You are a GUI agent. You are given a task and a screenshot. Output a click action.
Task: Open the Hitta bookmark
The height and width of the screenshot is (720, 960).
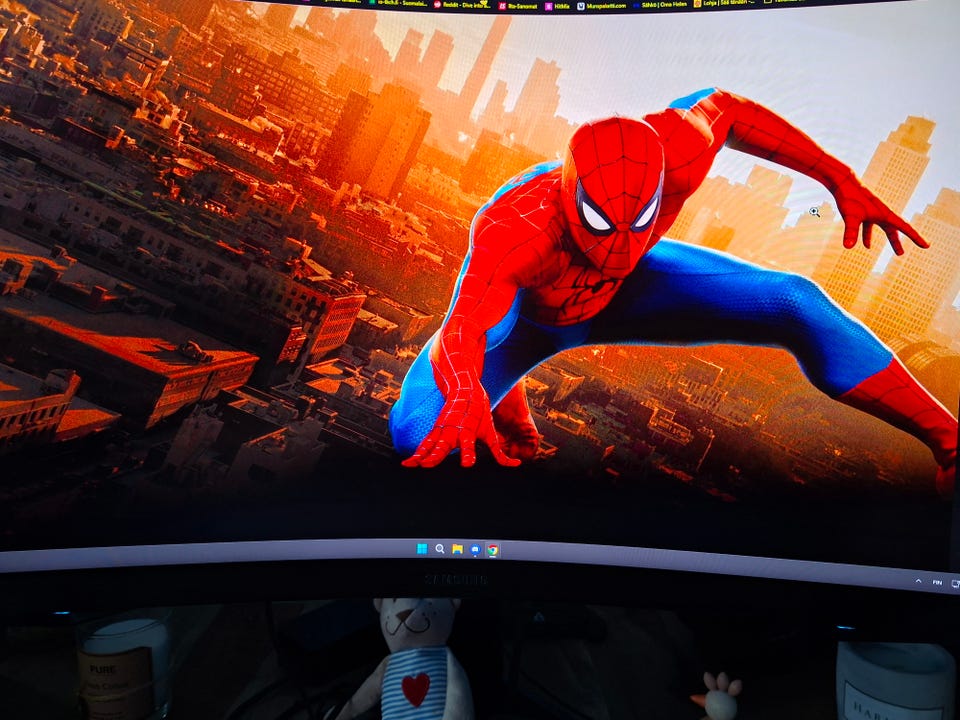click(x=557, y=6)
